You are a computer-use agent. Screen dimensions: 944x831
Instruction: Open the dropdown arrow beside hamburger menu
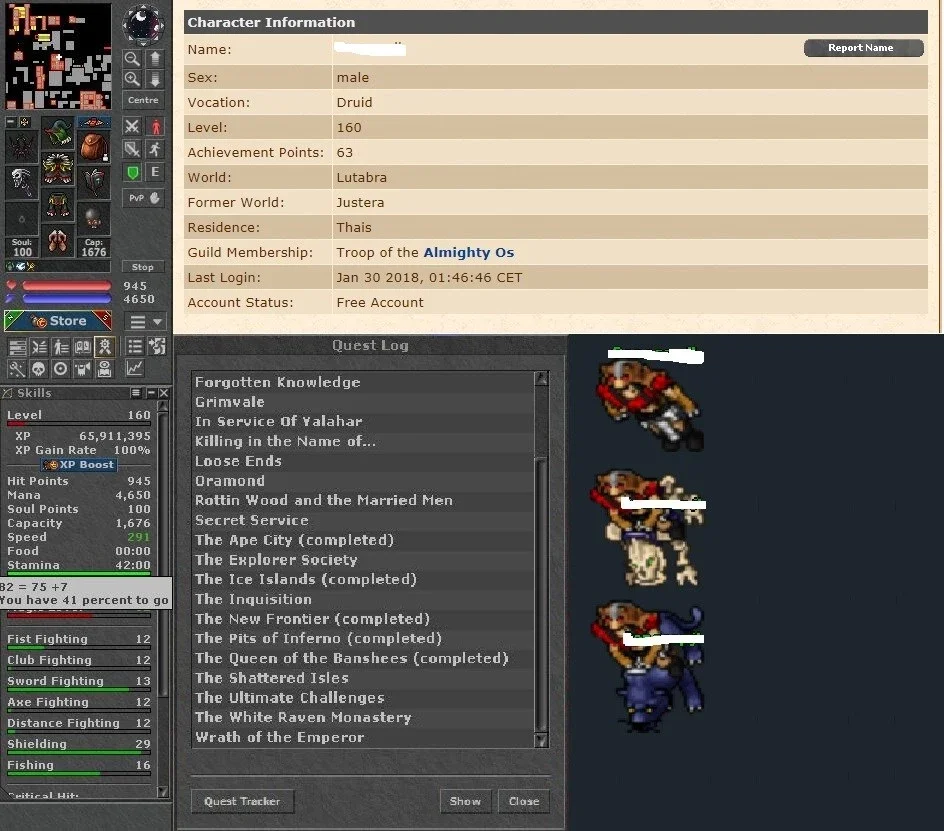pyautogui.click(x=158, y=322)
